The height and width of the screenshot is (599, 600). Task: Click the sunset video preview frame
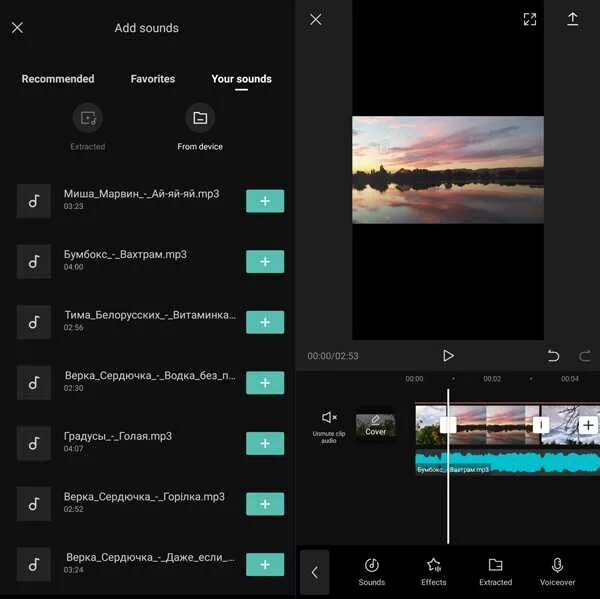coord(448,170)
